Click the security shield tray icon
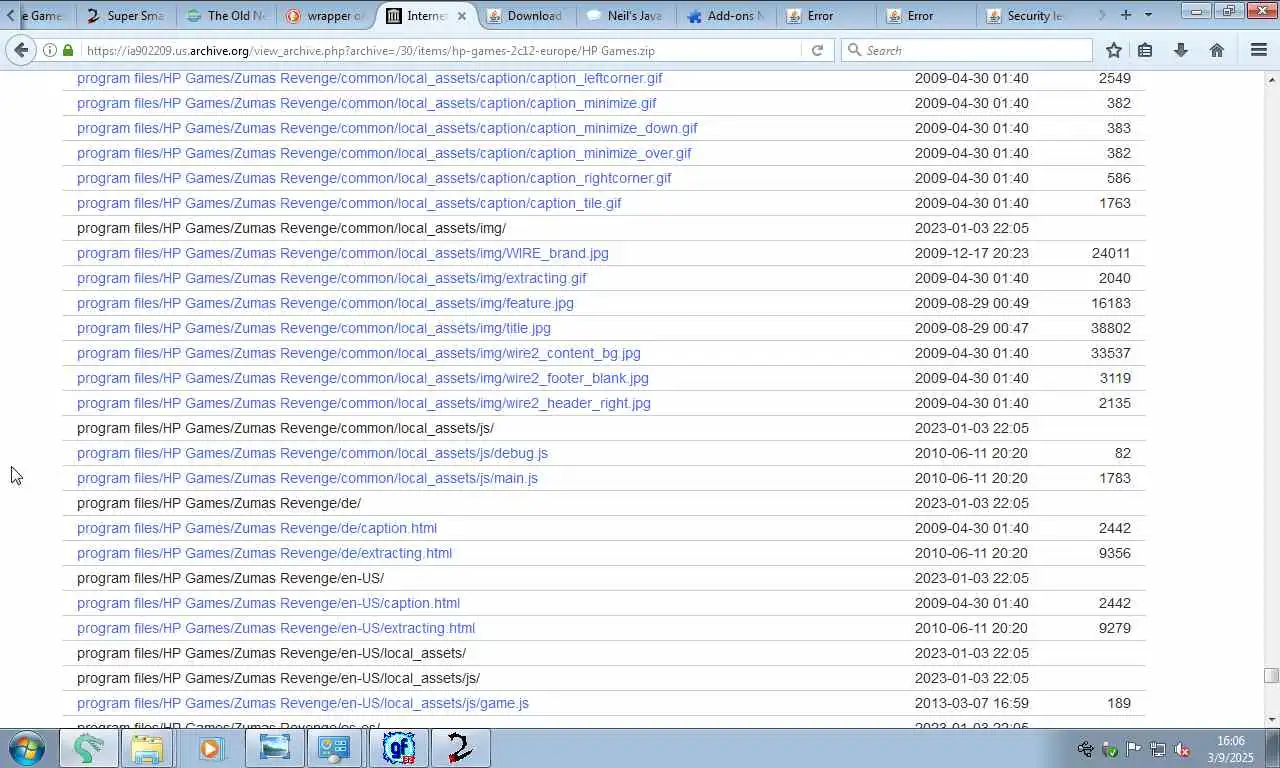Screen dimensions: 1280x768 click(1110, 749)
